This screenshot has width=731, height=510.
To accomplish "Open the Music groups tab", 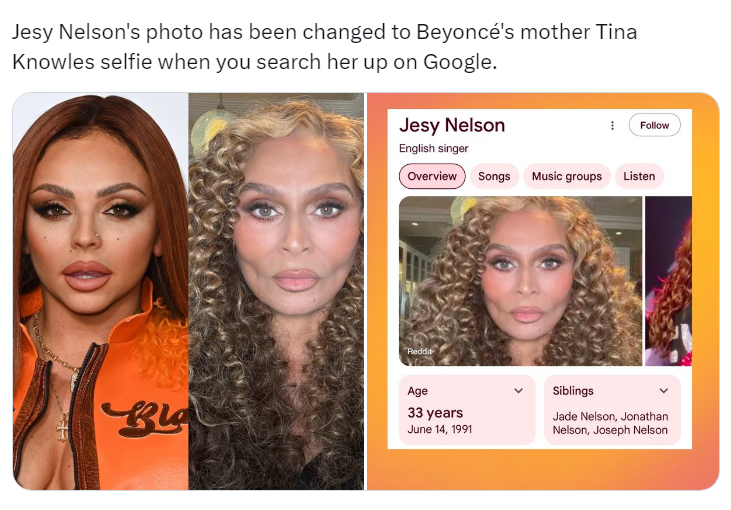I will click(566, 176).
